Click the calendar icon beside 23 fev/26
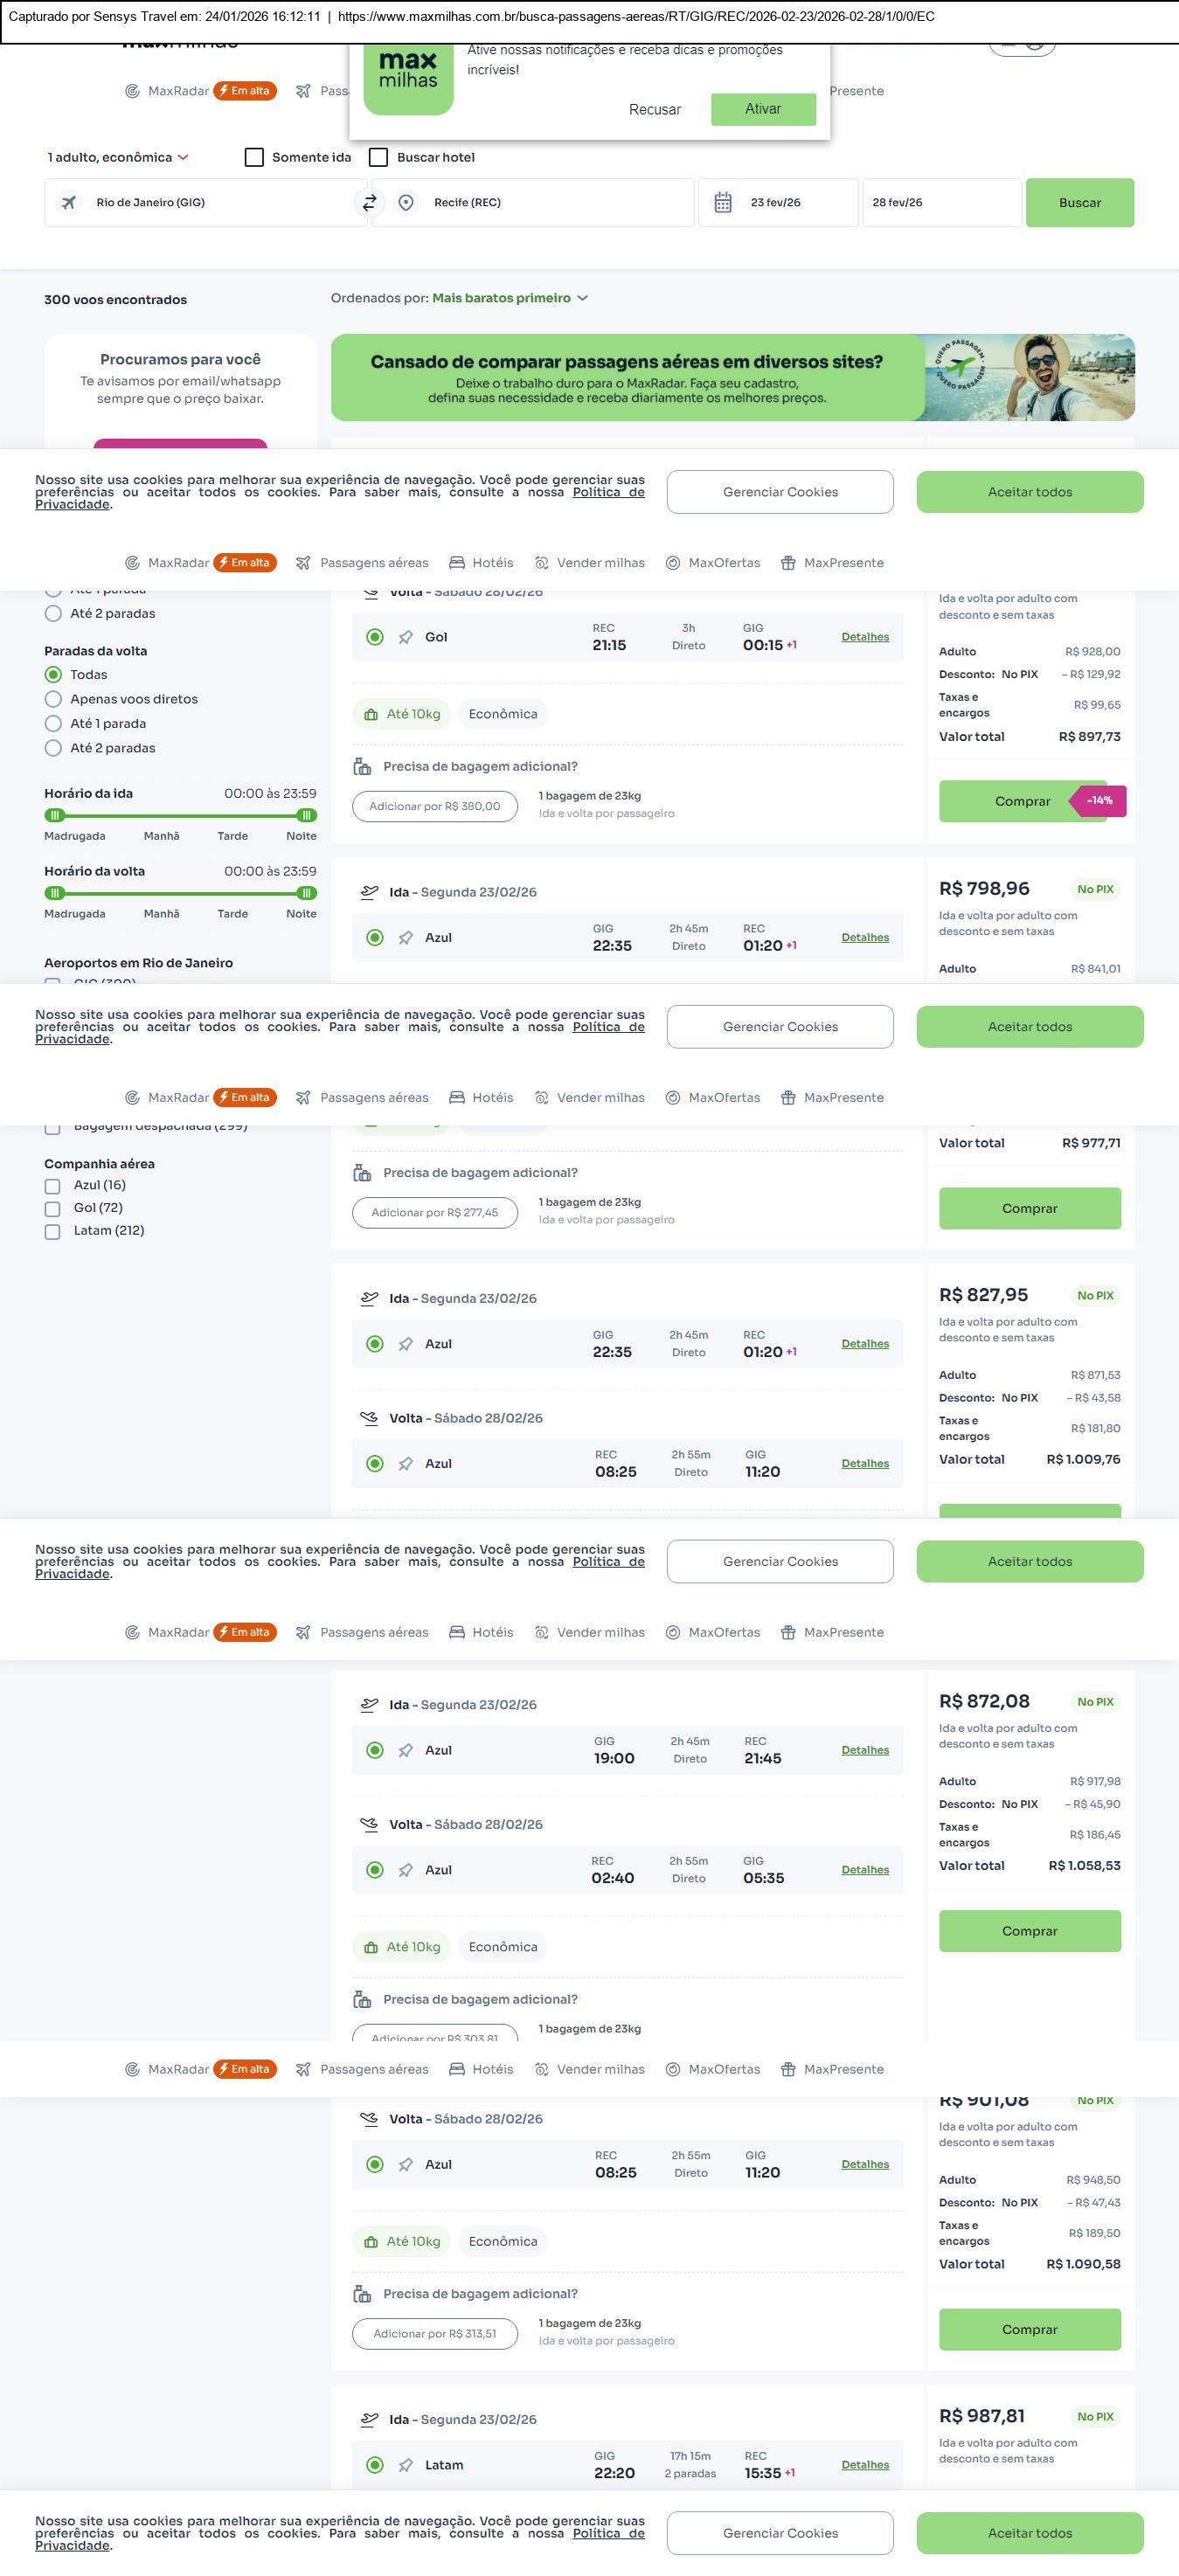Image resolution: width=1179 pixels, height=2576 pixels. pyautogui.click(x=723, y=203)
